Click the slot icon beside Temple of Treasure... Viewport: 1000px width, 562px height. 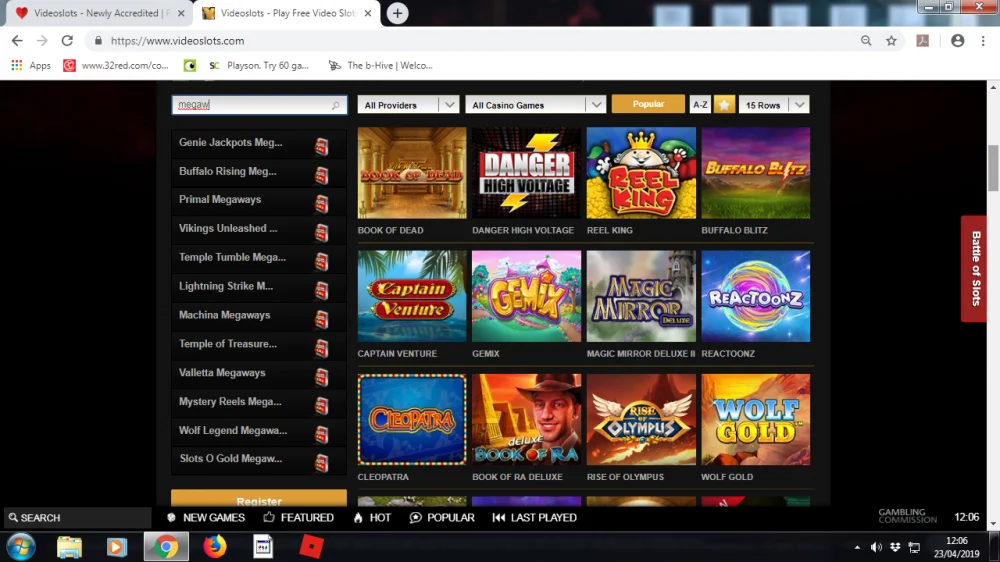pyautogui.click(x=321, y=348)
